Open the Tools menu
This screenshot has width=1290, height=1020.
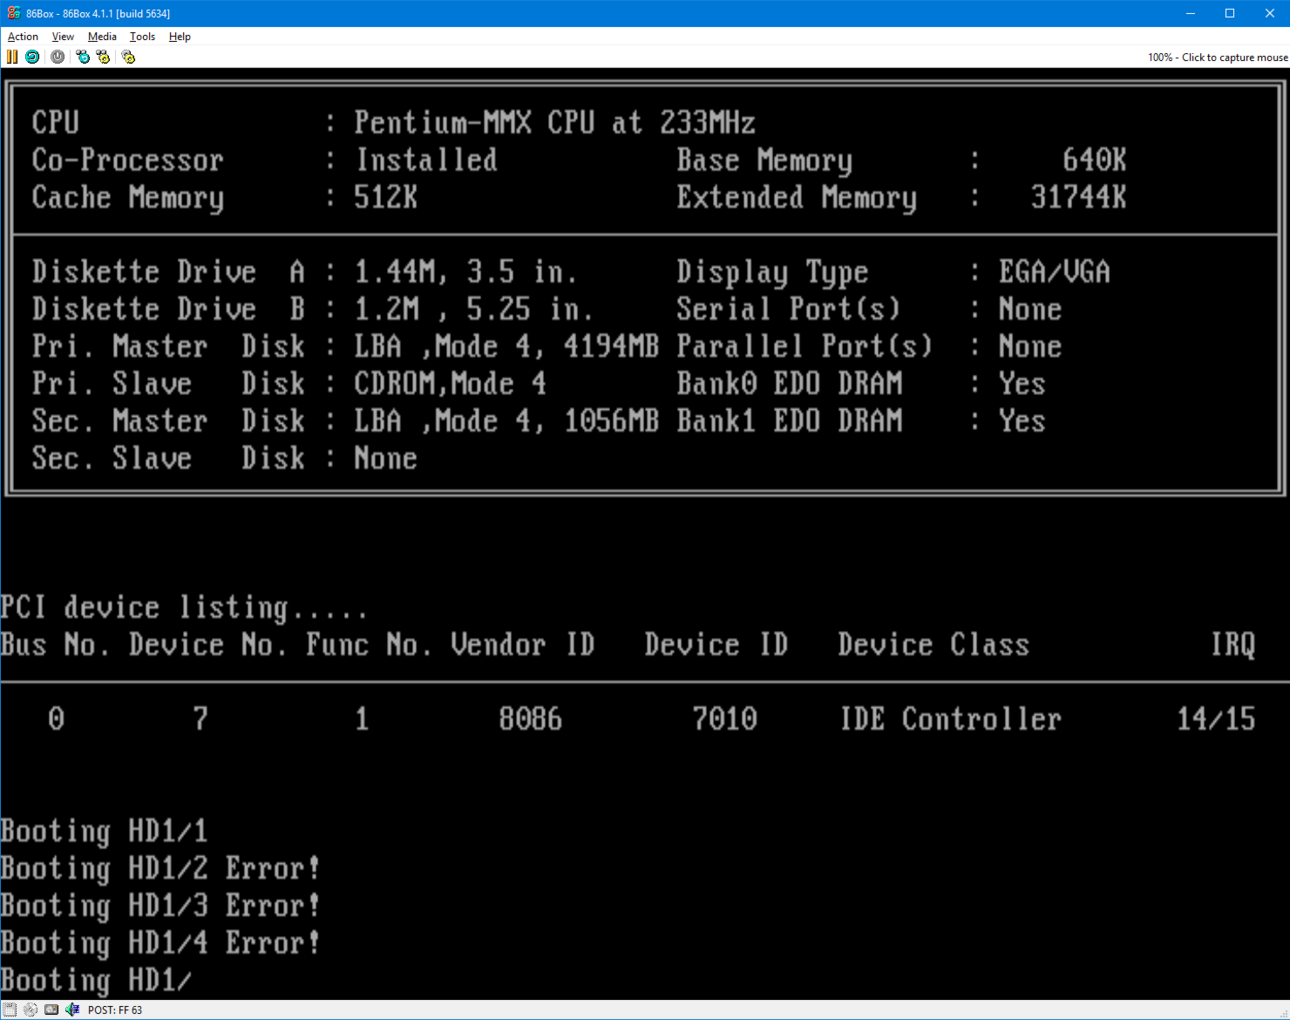[142, 36]
